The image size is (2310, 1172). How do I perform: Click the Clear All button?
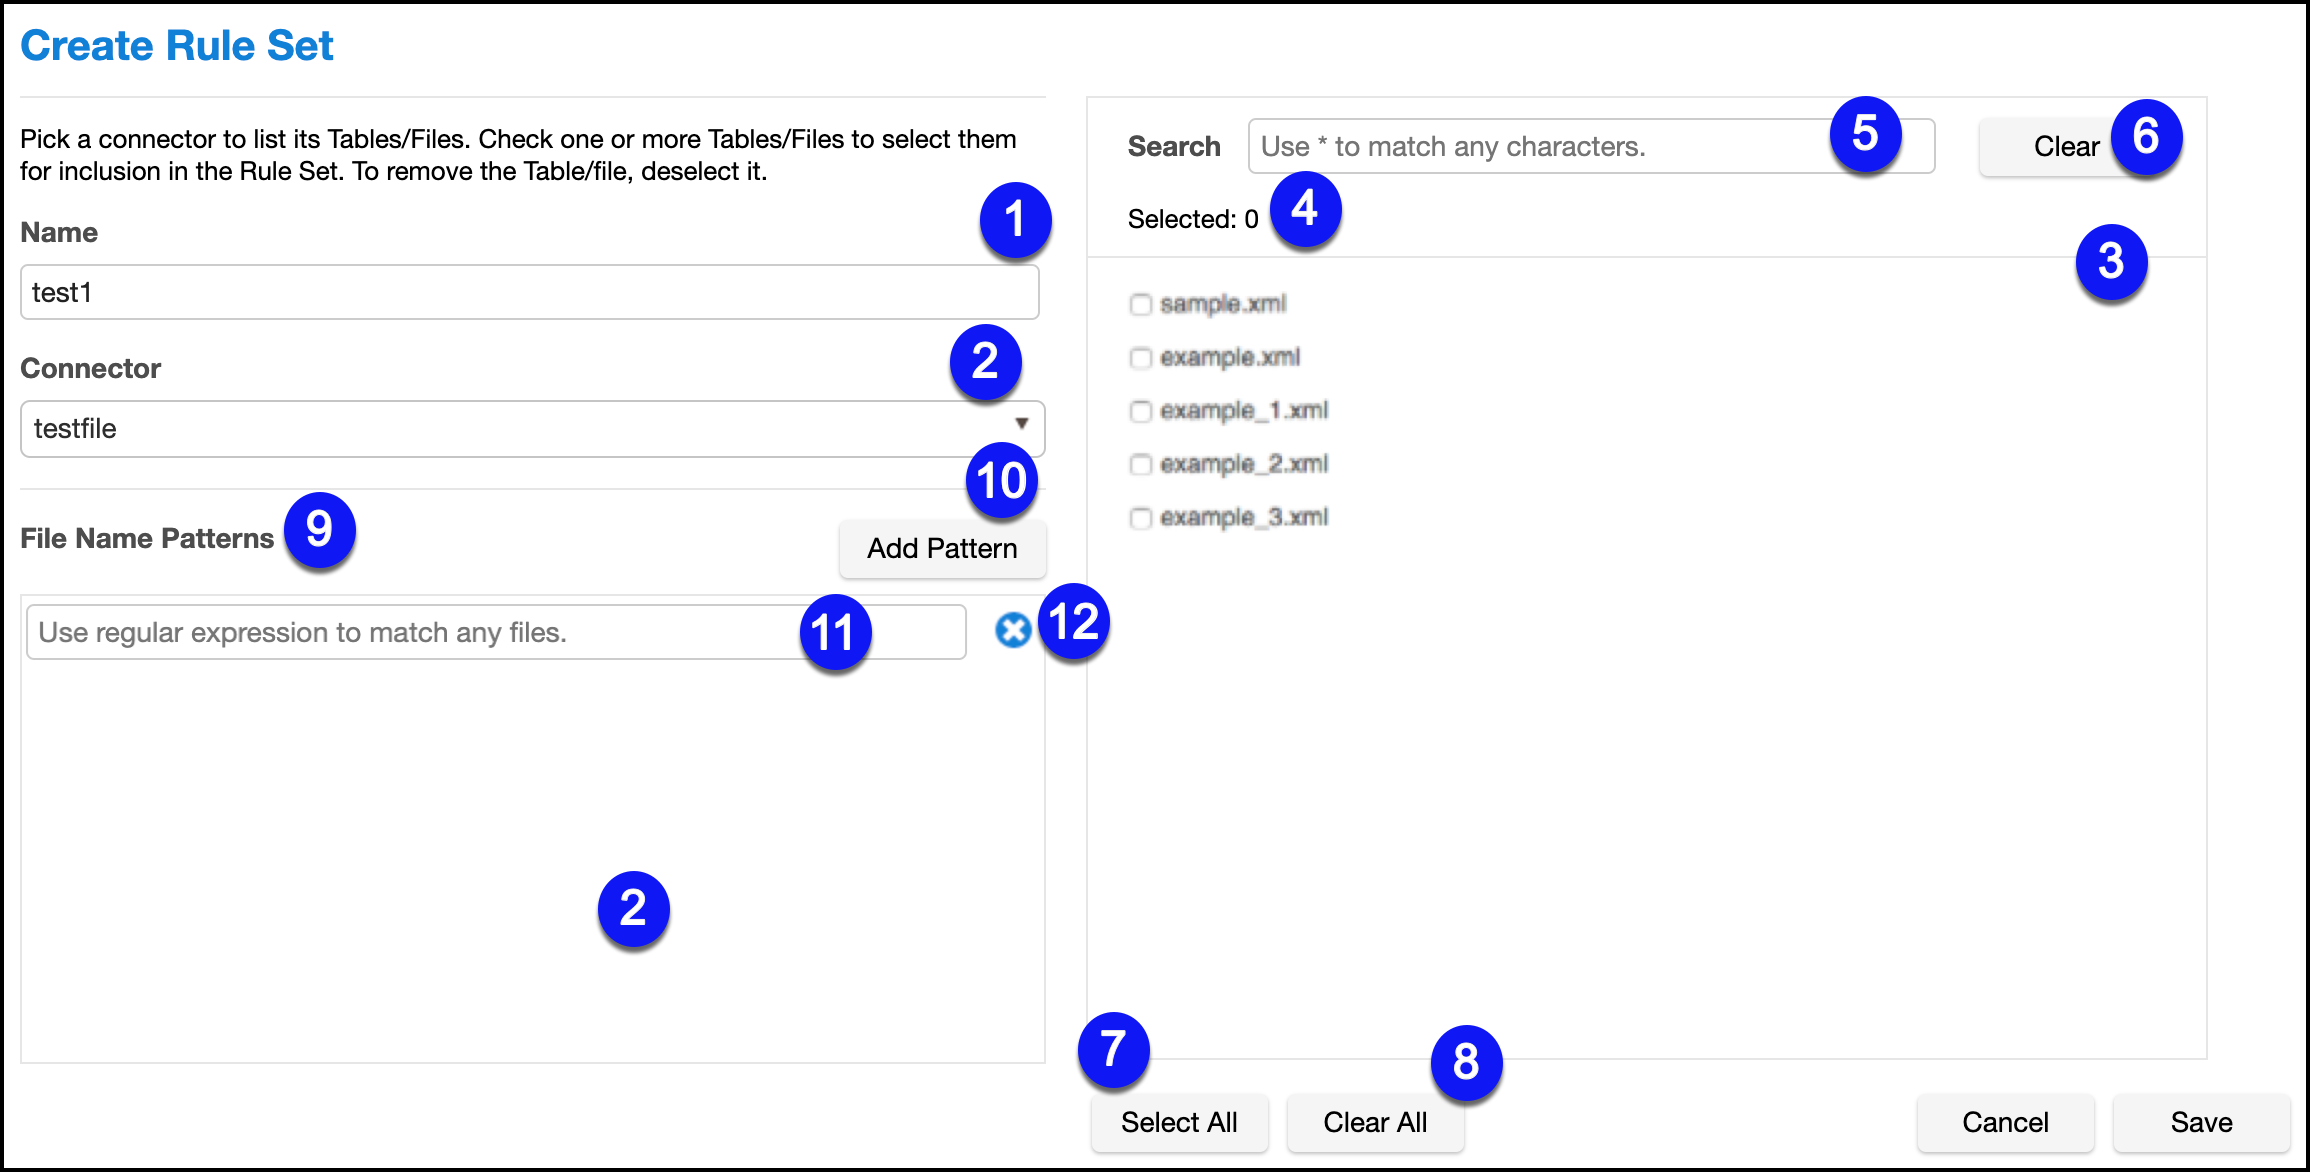tap(1374, 1123)
